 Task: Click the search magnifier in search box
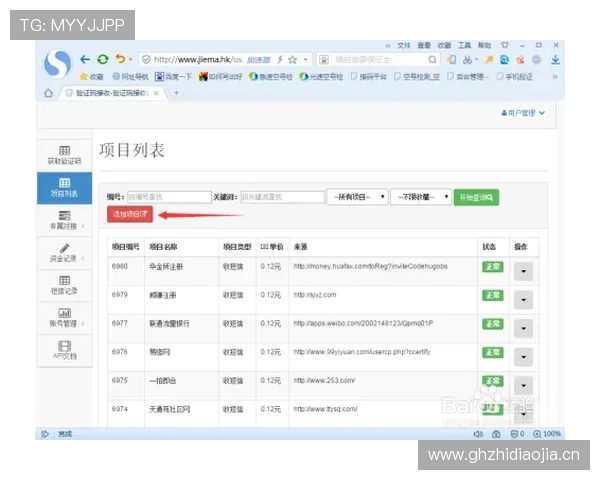coord(432,60)
